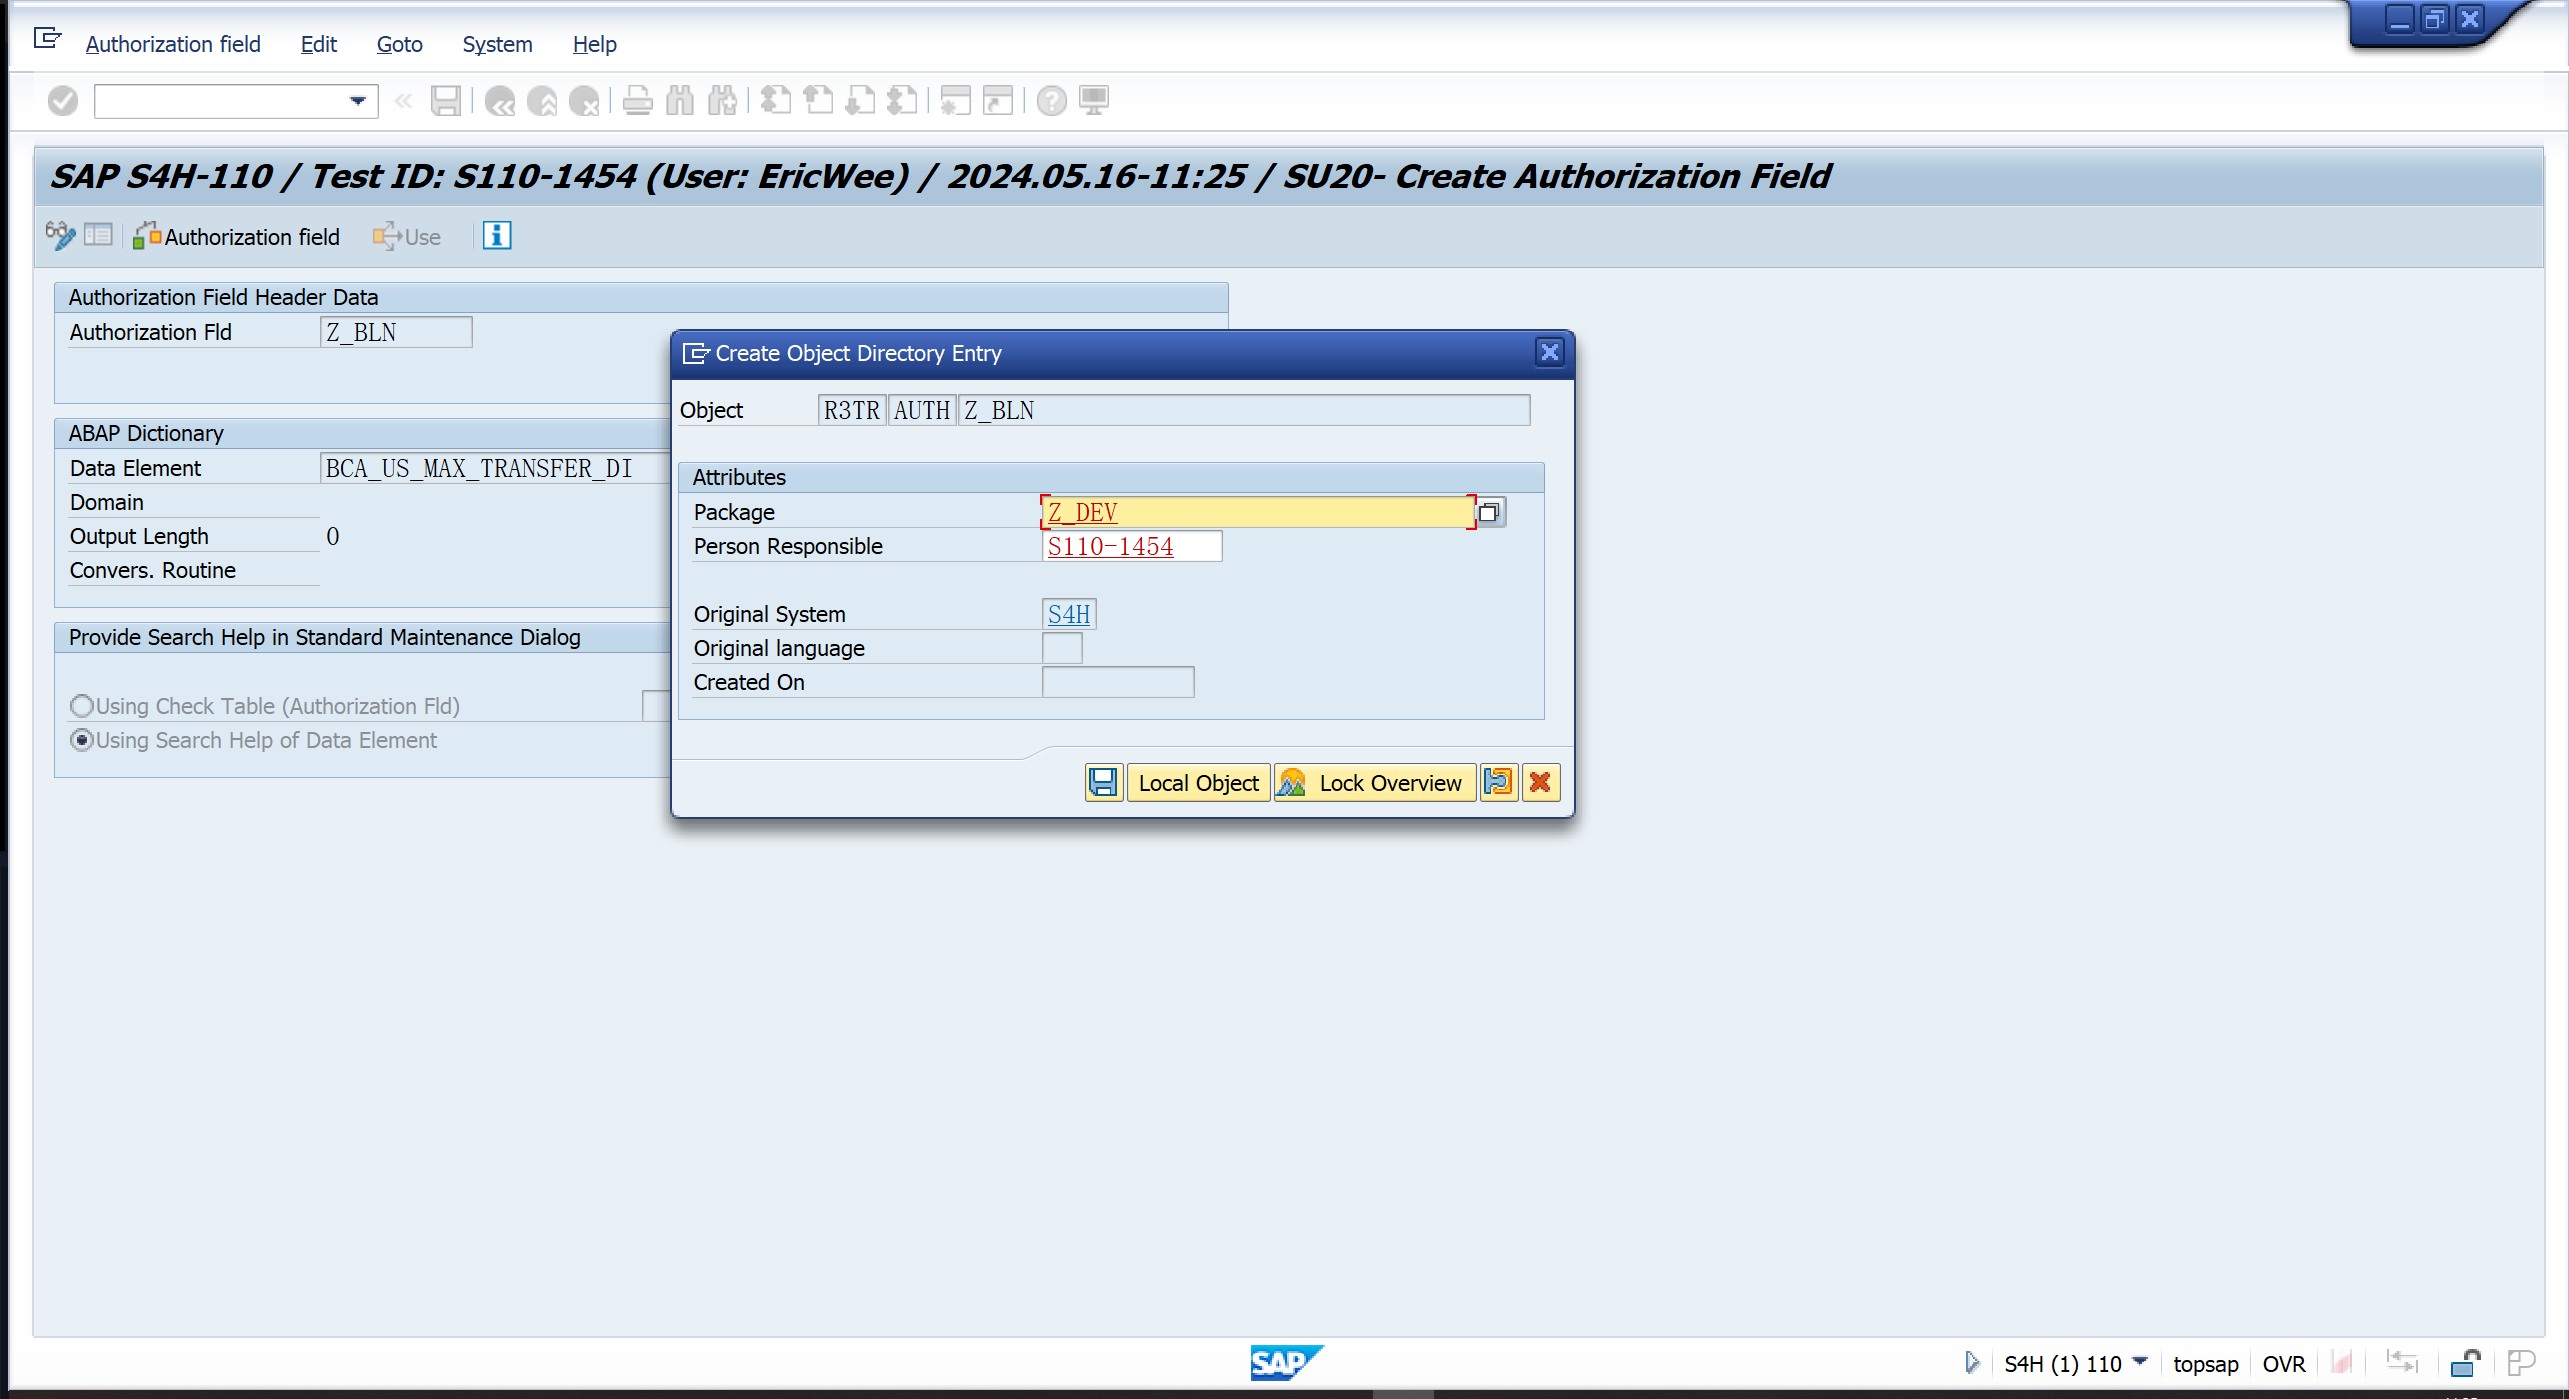Click the Display/Change toggle glasses-pencil icon
The height and width of the screenshot is (1399, 2569).
pyautogui.click(x=60, y=236)
